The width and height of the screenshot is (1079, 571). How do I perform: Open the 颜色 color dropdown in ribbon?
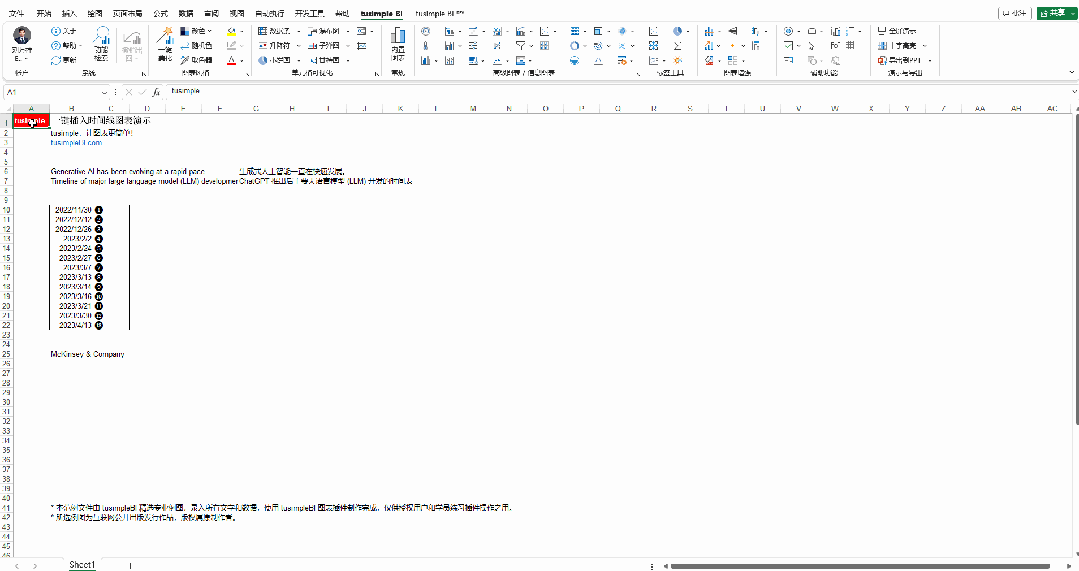(196, 31)
